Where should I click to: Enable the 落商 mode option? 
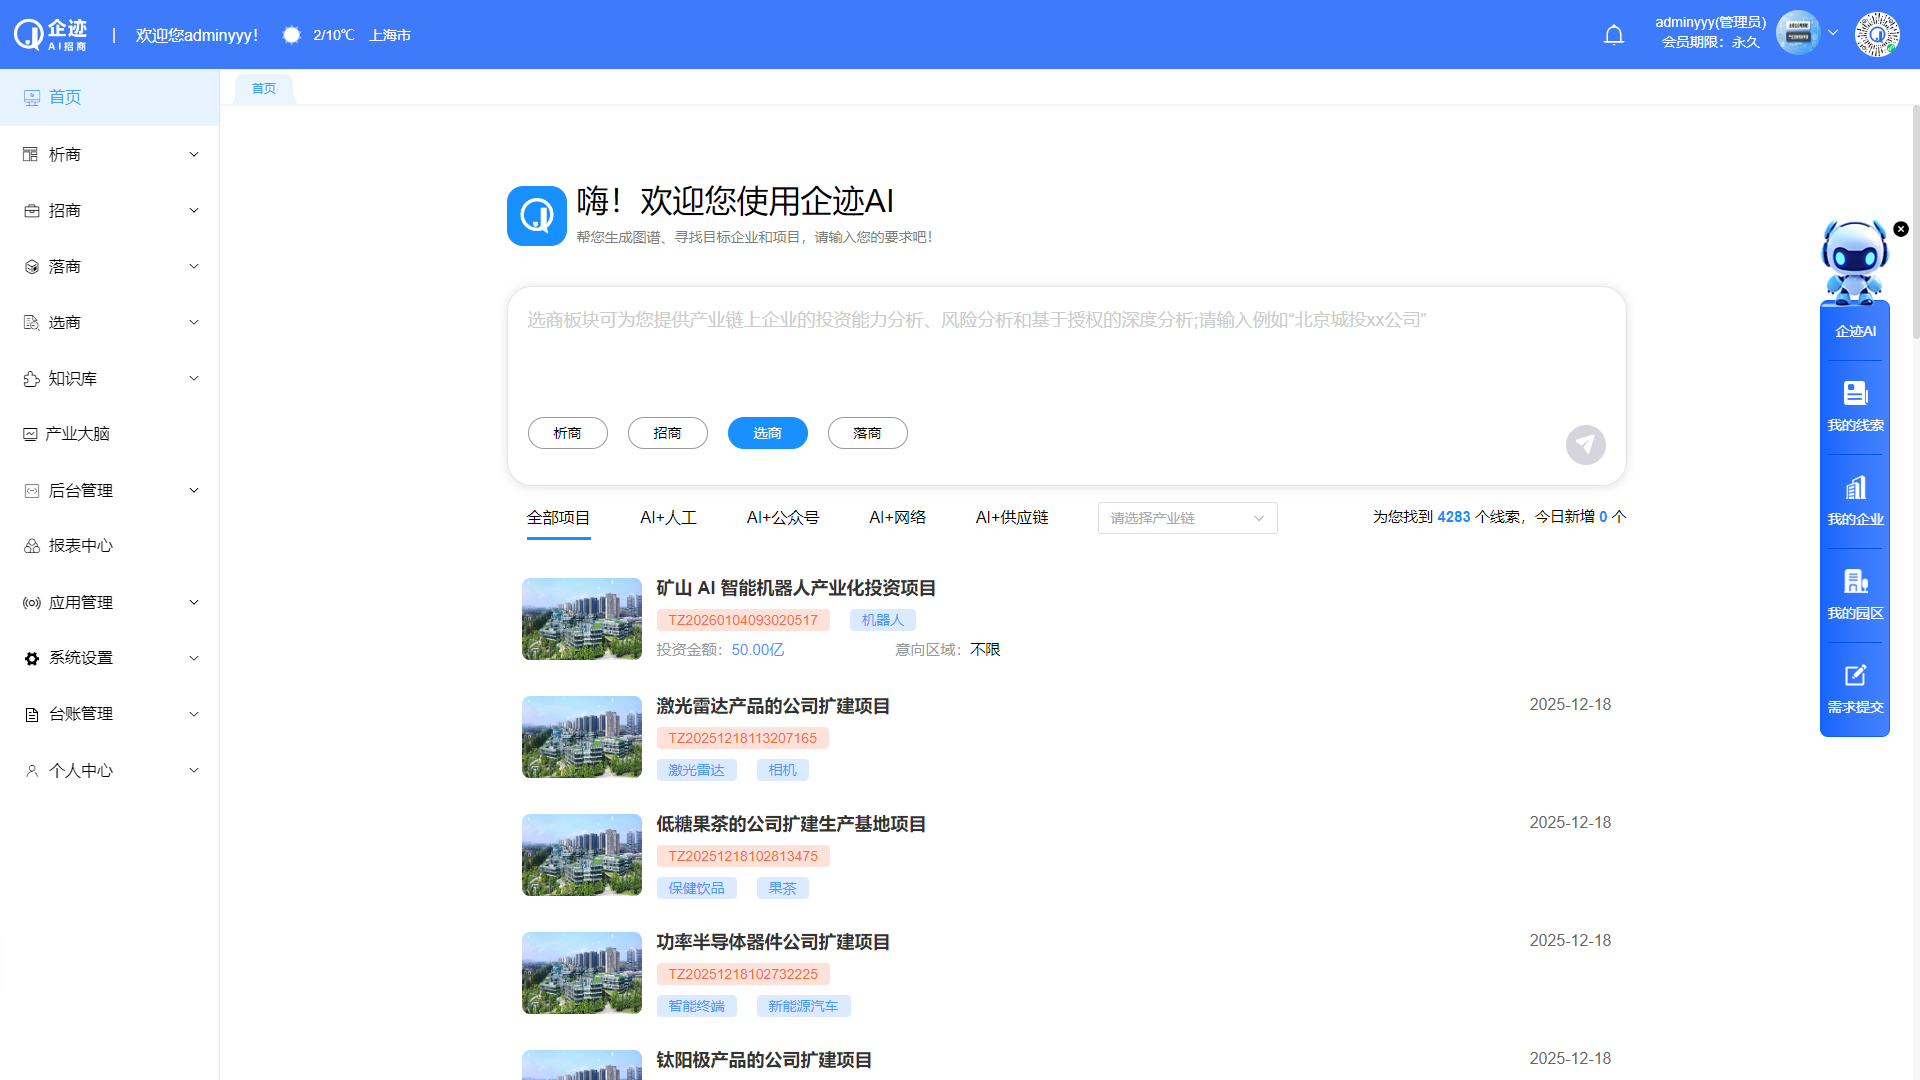pos(867,432)
